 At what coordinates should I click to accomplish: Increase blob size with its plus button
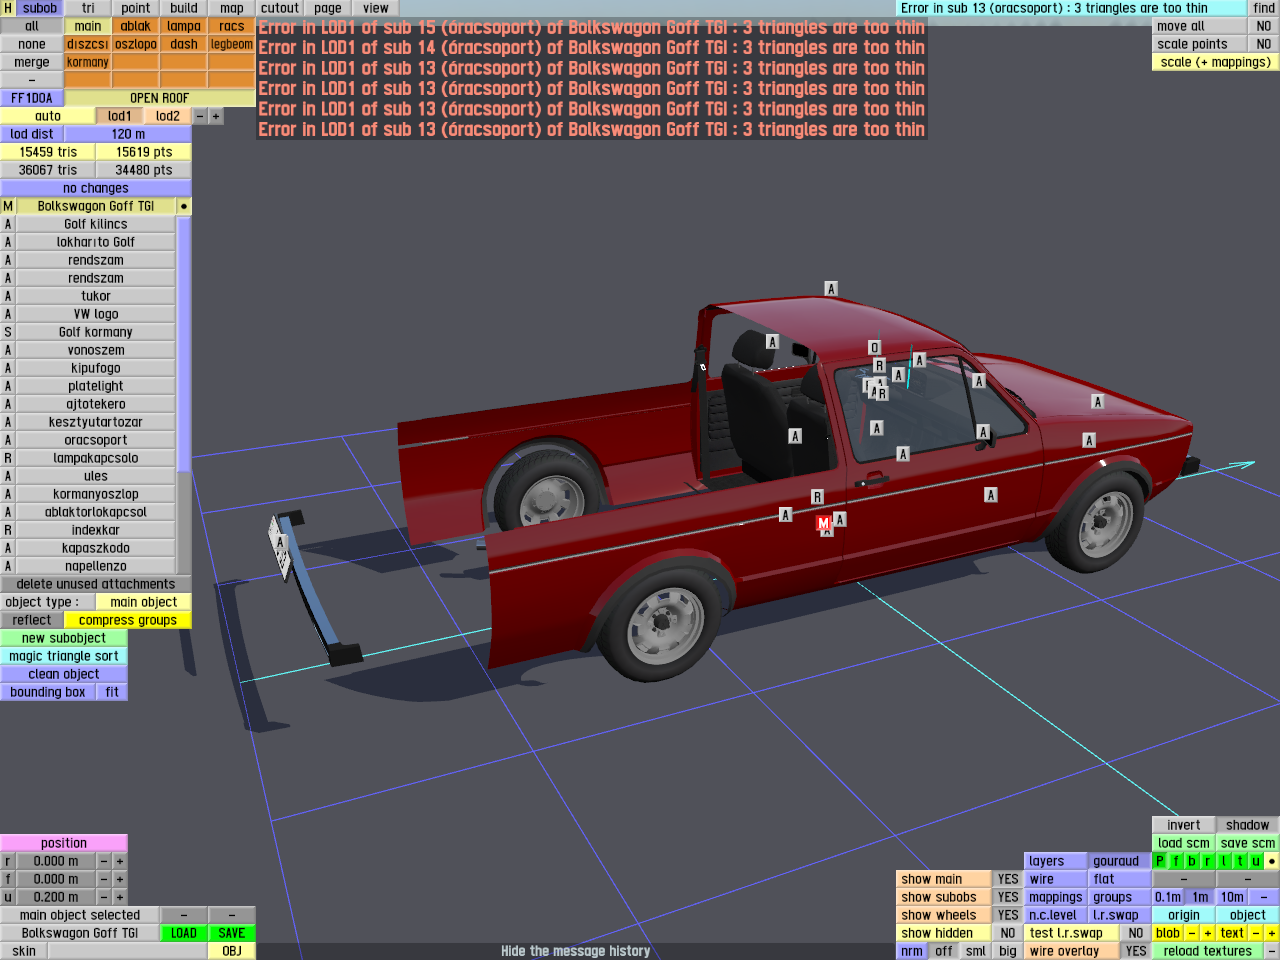1208,933
